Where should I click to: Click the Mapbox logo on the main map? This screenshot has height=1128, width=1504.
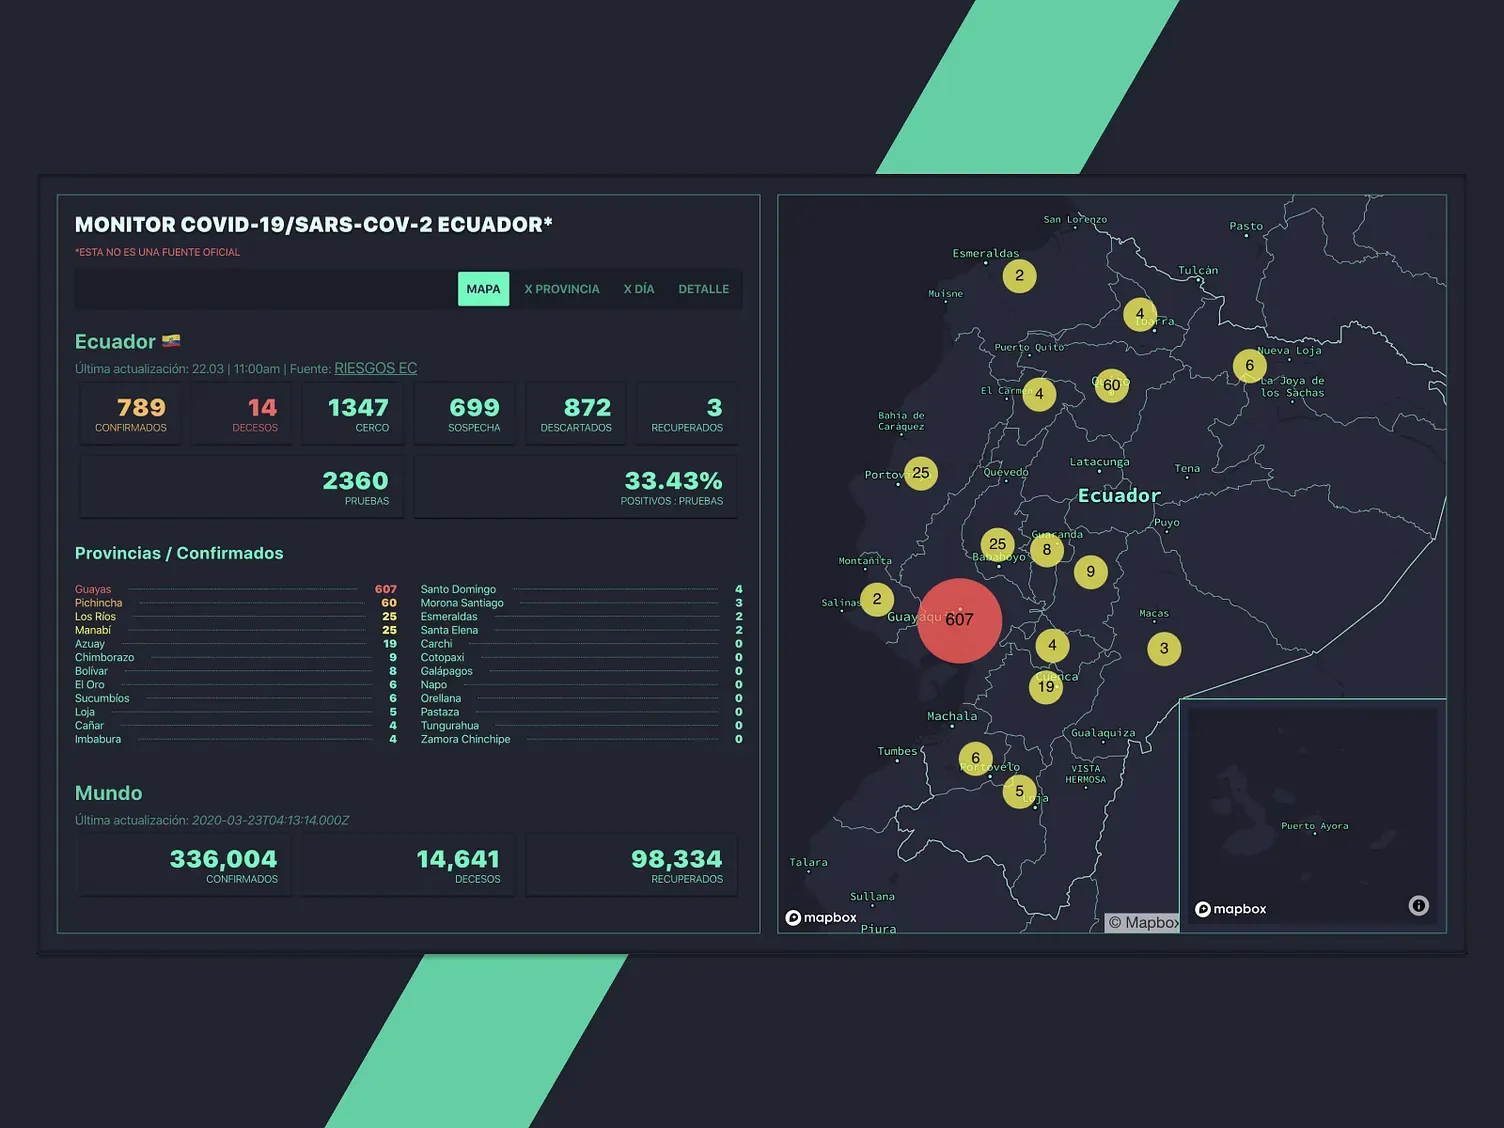pyautogui.click(x=820, y=916)
